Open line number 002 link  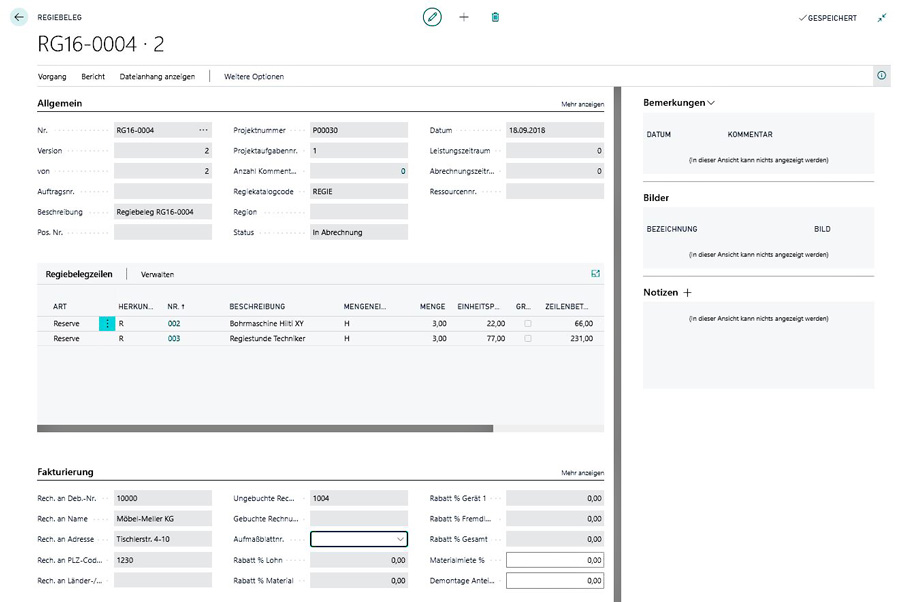coord(174,324)
